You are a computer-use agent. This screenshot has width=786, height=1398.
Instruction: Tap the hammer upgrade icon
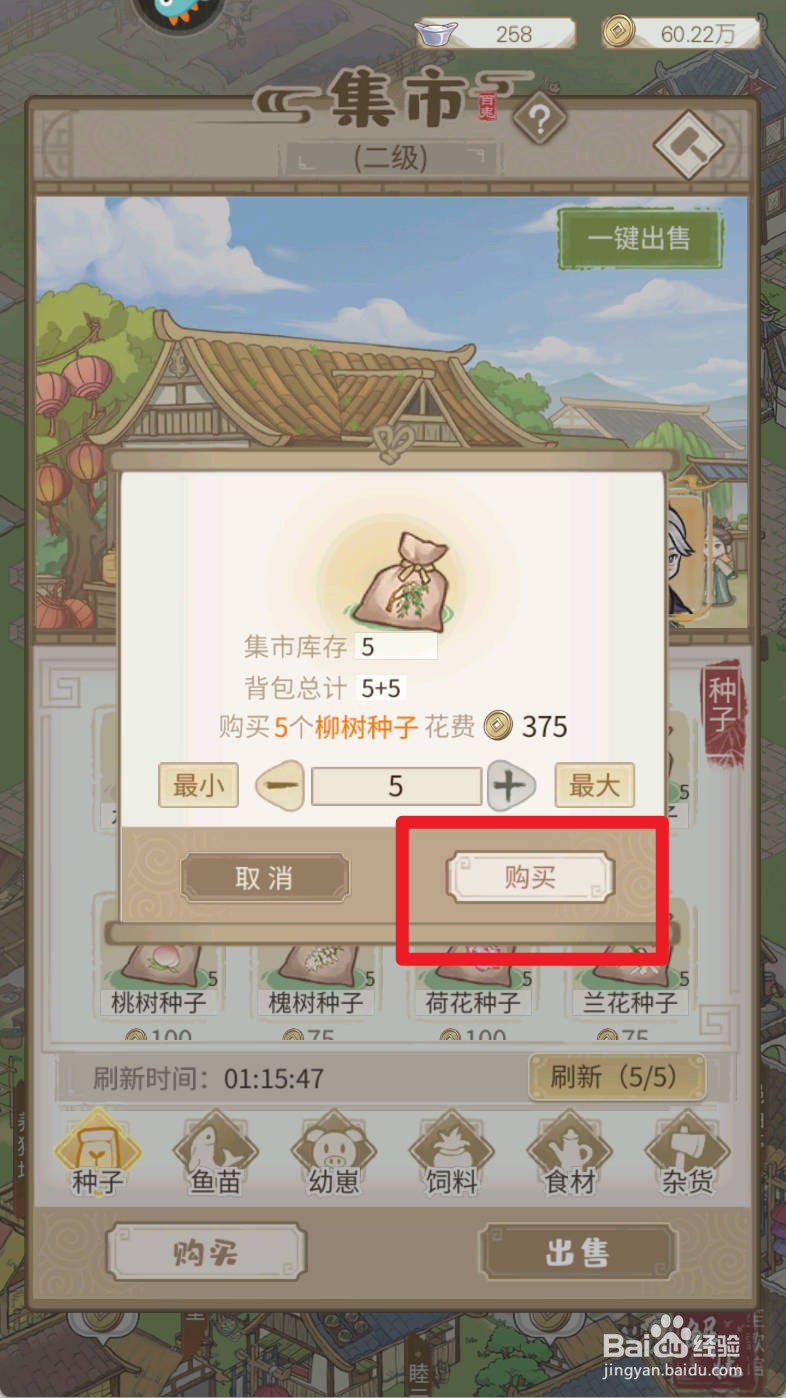(x=689, y=144)
